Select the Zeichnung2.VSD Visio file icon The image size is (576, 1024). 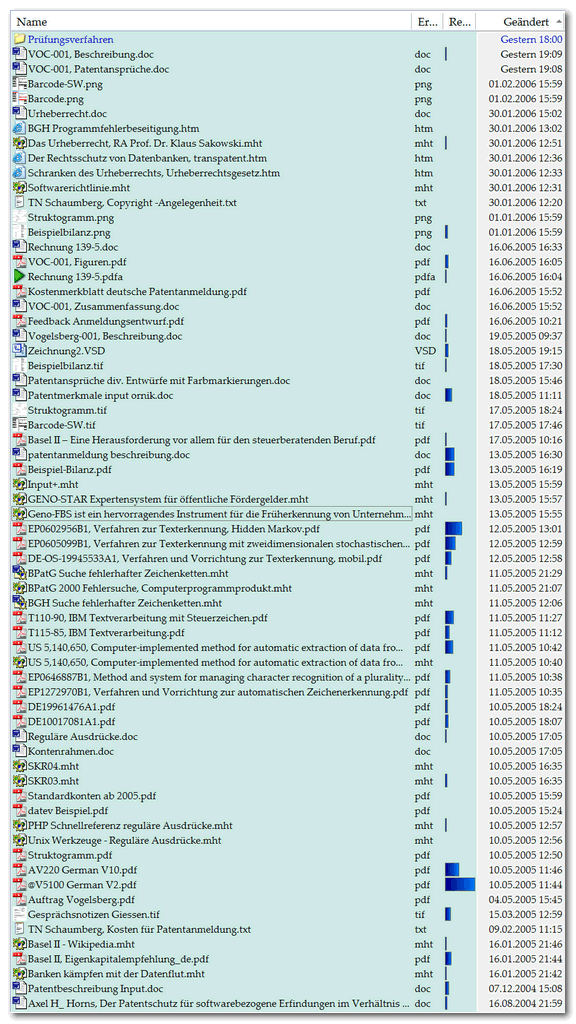coord(20,351)
